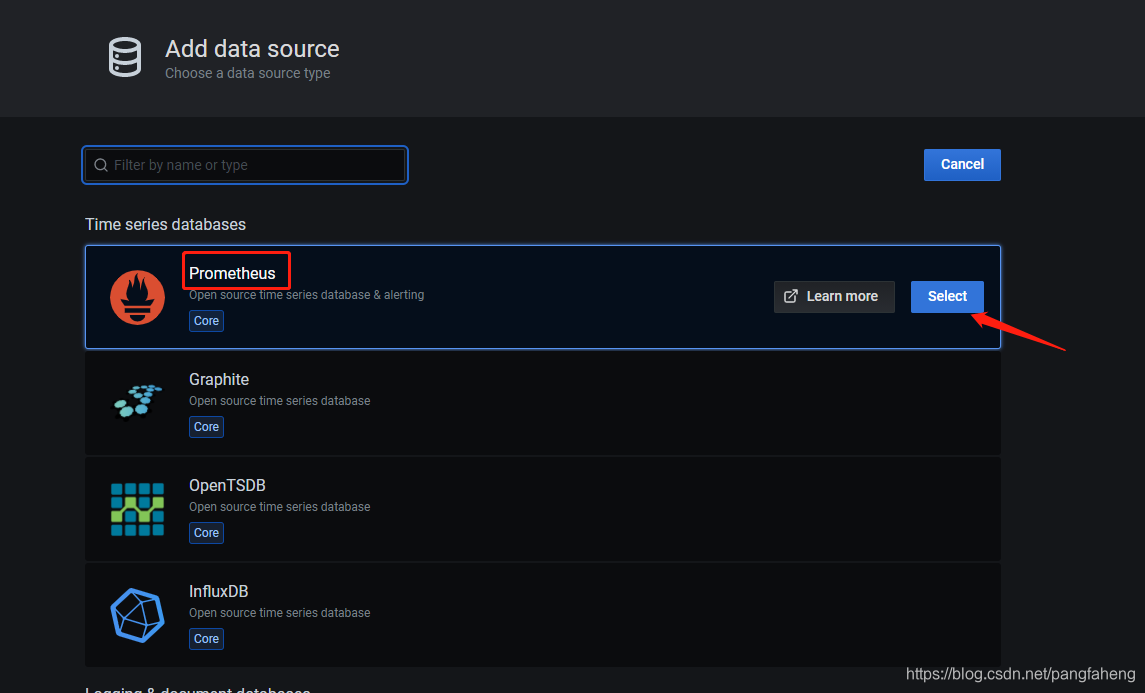
Task: Click 'Open source time series database & alerting' text
Action: pos(307,295)
